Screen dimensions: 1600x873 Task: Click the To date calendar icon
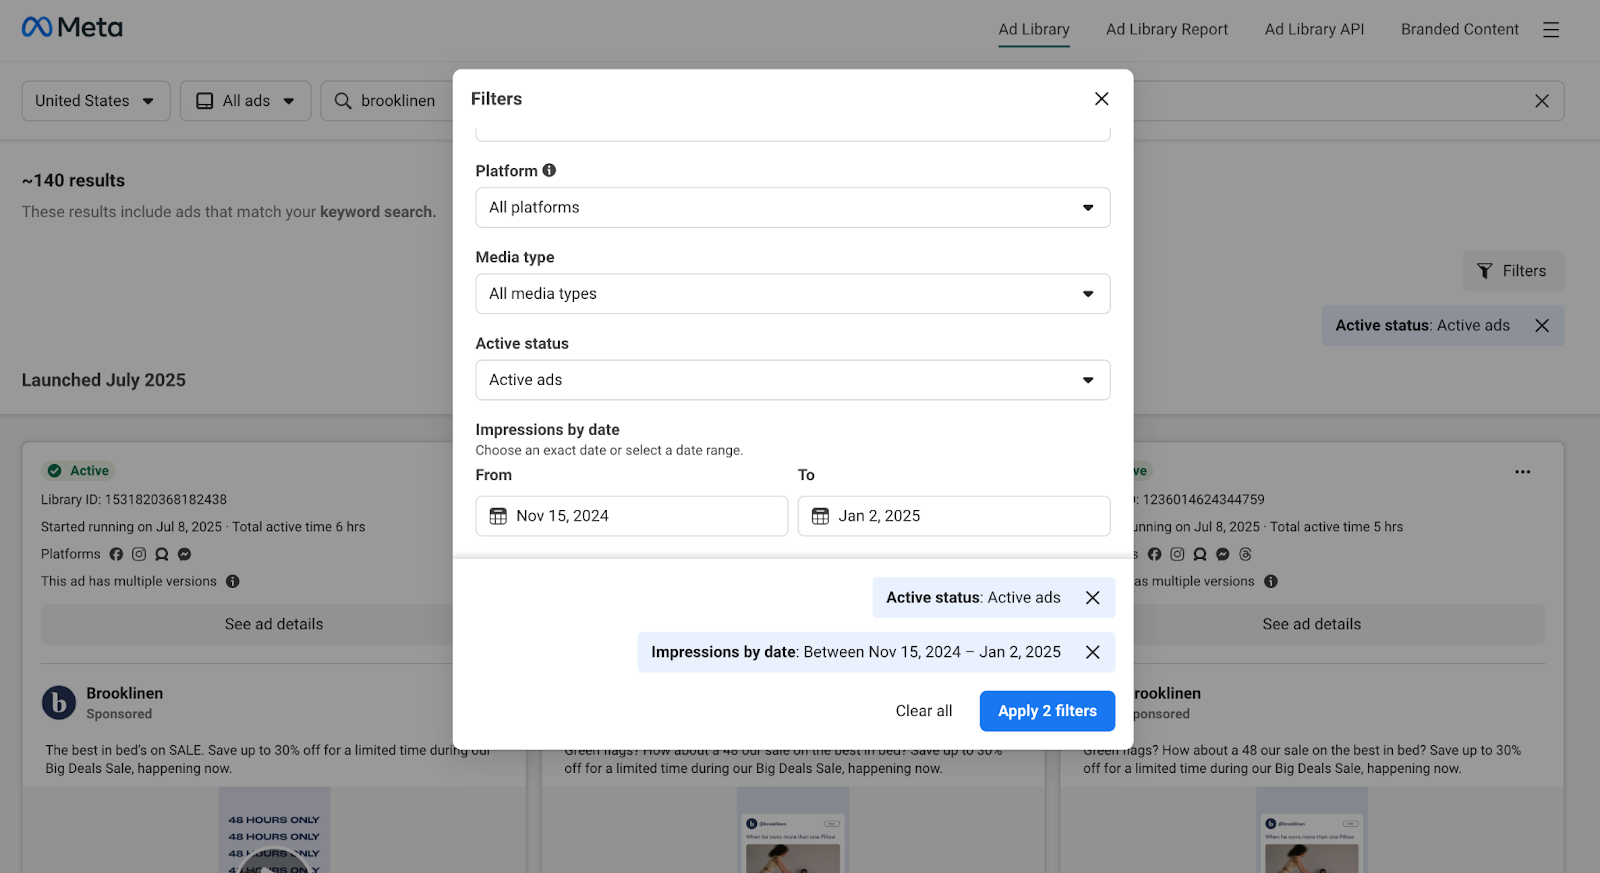(820, 516)
